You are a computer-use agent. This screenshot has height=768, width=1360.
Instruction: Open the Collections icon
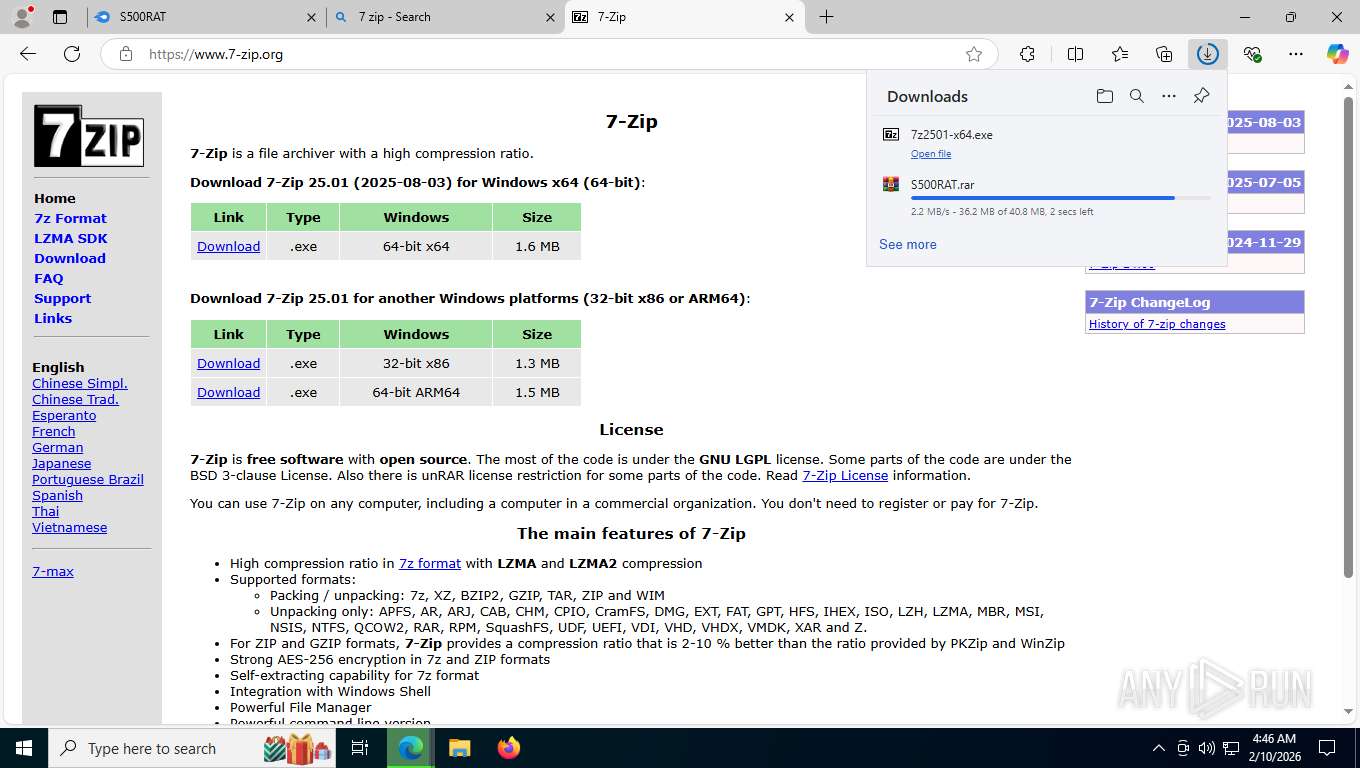pos(1163,54)
